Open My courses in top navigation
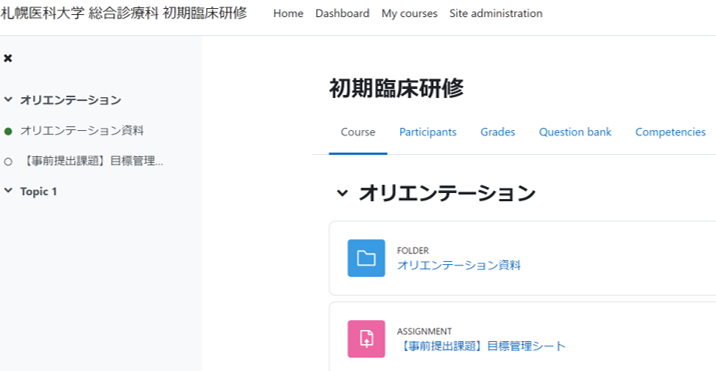716x371 pixels. pos(410,14)
